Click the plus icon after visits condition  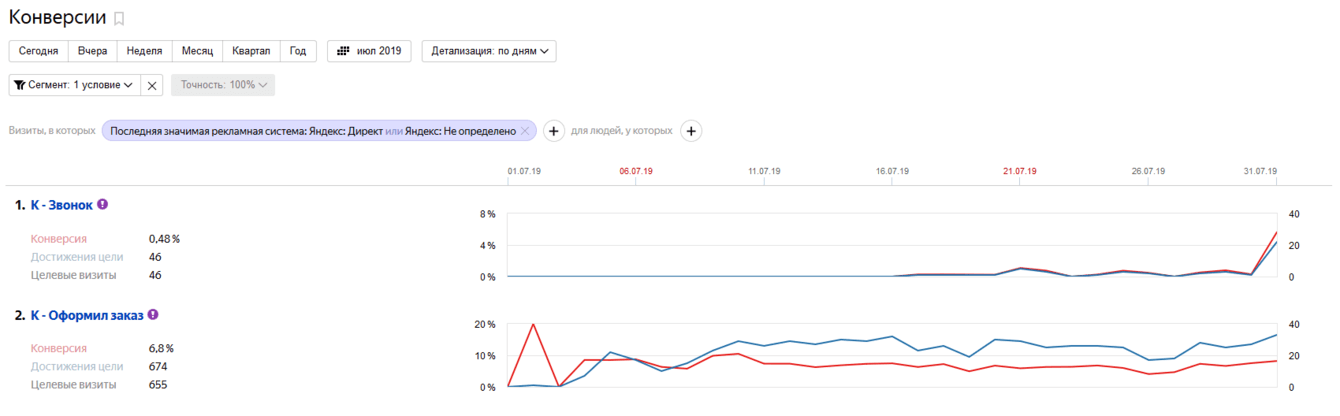tap(555, 131)
